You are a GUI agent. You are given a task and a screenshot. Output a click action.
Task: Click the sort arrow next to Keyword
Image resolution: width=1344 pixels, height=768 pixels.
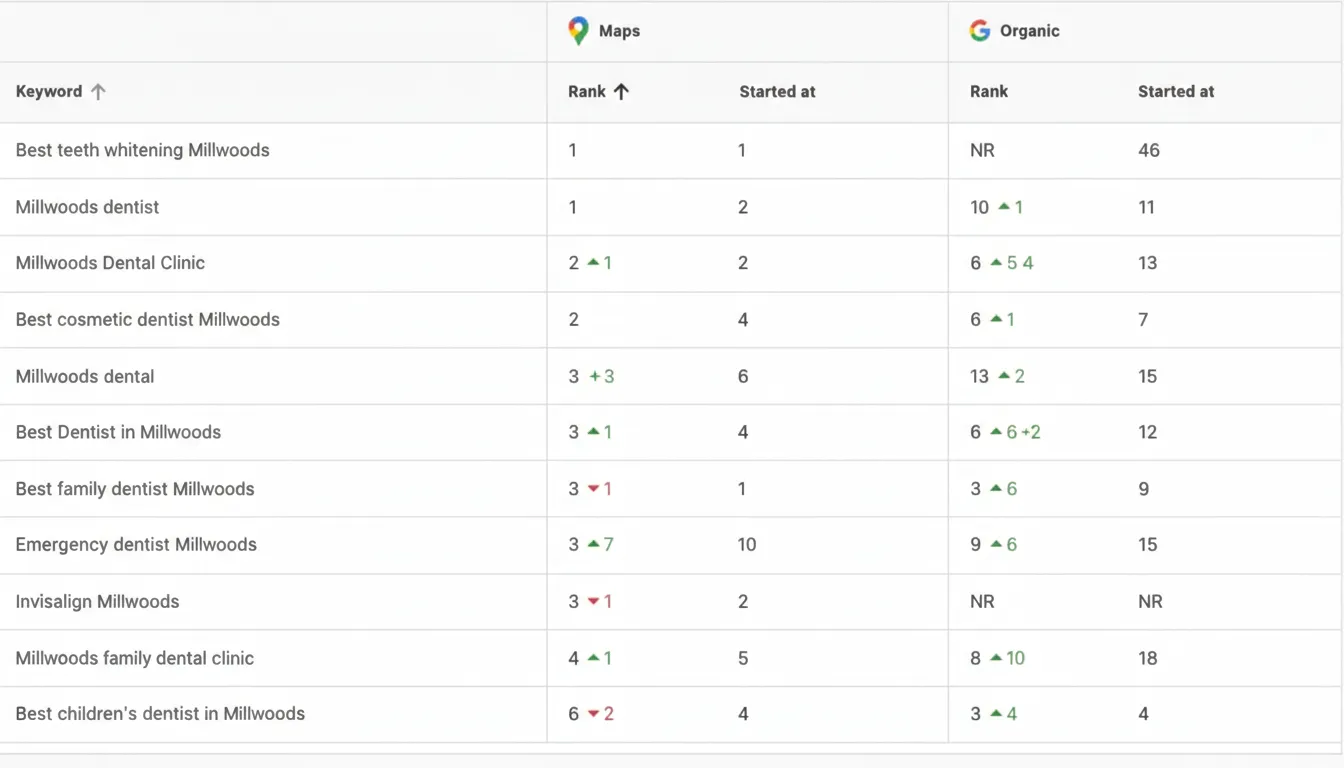(x=98, y=92)
